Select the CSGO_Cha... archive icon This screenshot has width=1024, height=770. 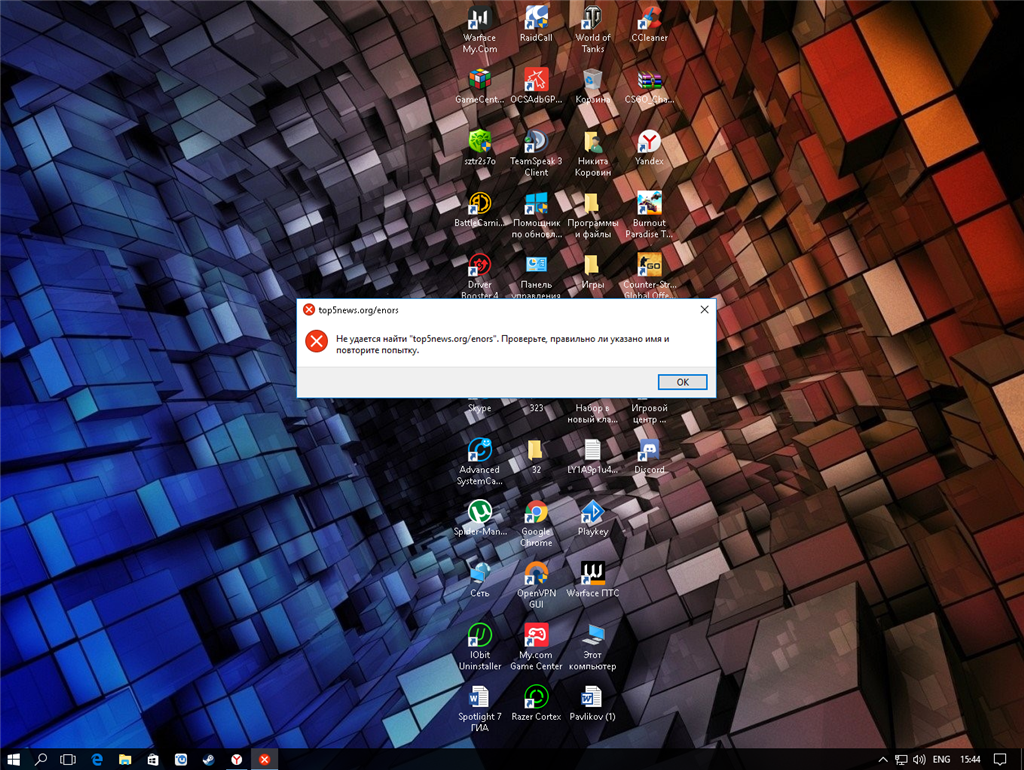(649, 86)
